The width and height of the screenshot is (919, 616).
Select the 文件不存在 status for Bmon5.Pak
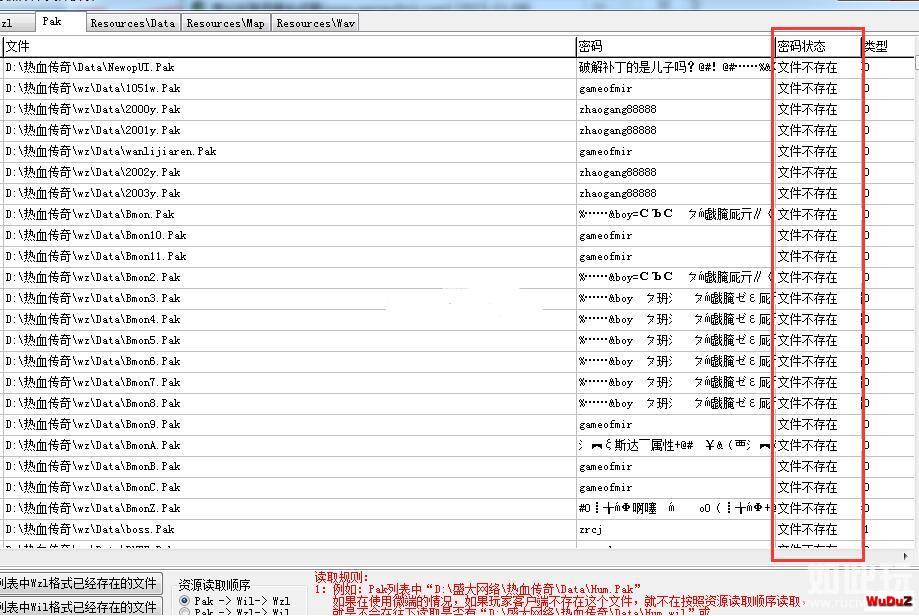[x=807, y=341]
